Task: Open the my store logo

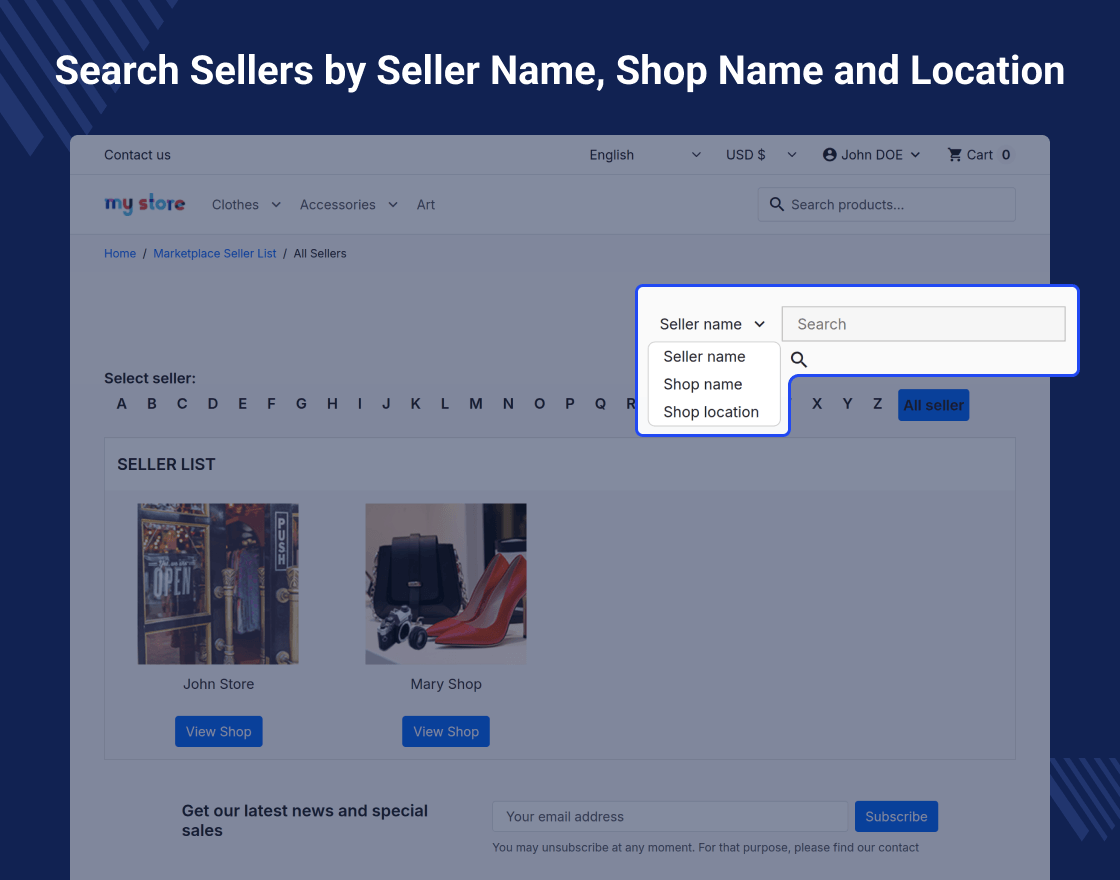Action: point(144,204)
